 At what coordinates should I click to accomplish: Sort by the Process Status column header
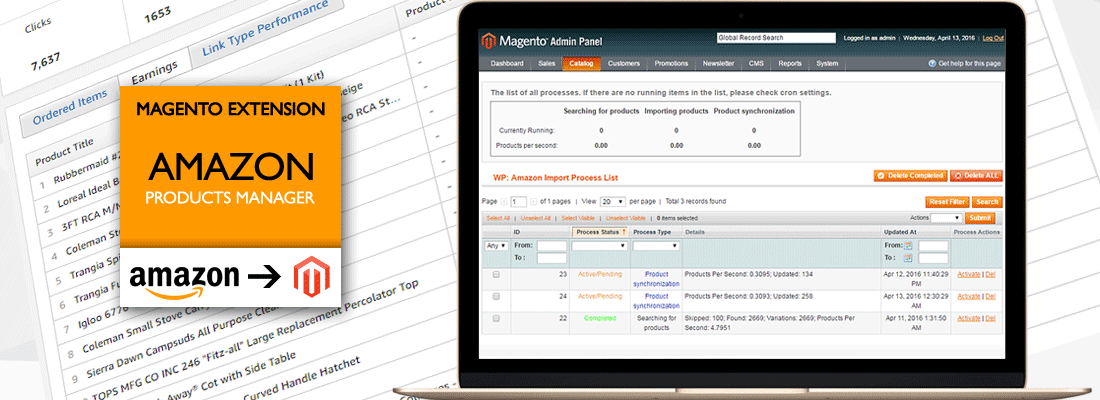[600, 232]
